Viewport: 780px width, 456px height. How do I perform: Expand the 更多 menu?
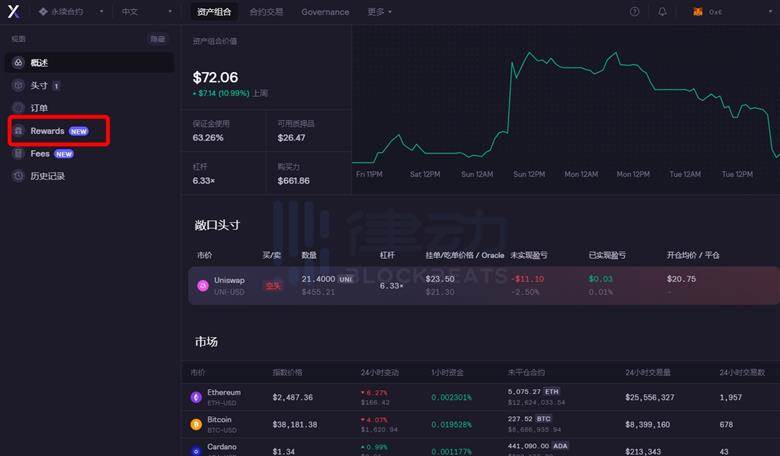(379, 11)
